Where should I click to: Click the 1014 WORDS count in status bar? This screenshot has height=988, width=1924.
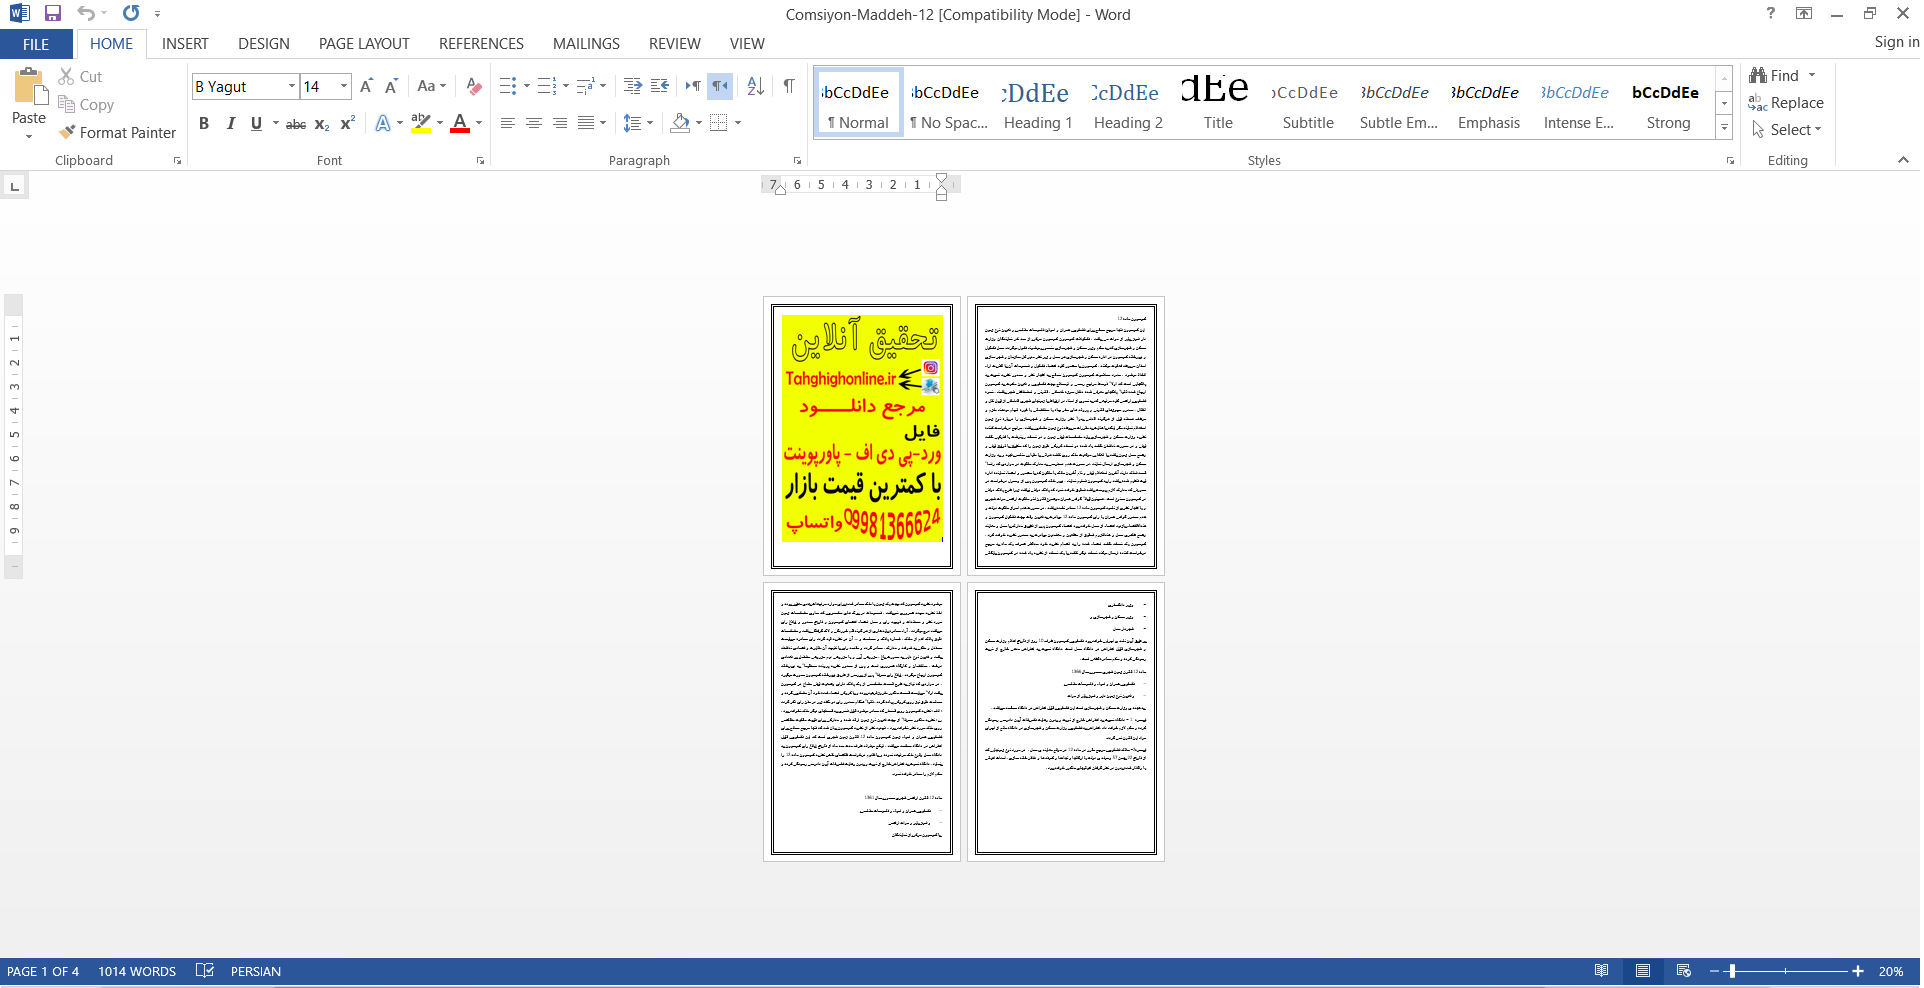(x=137, y=971)
